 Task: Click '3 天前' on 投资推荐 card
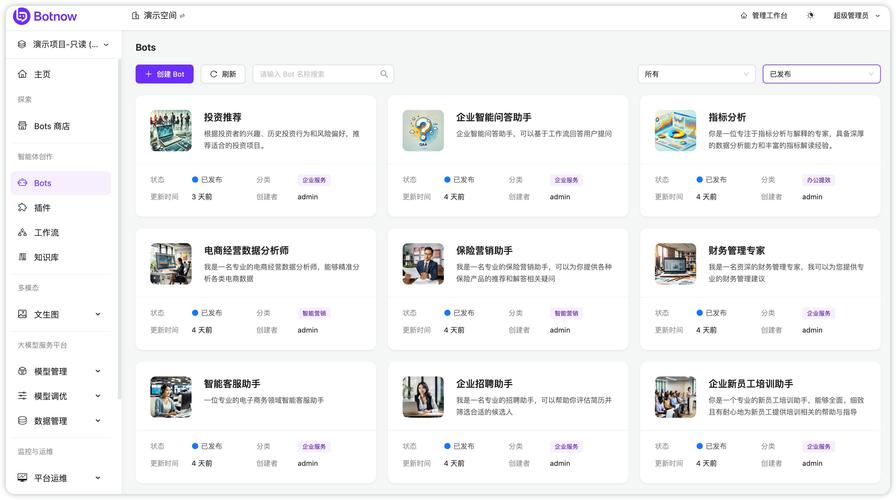202,197
